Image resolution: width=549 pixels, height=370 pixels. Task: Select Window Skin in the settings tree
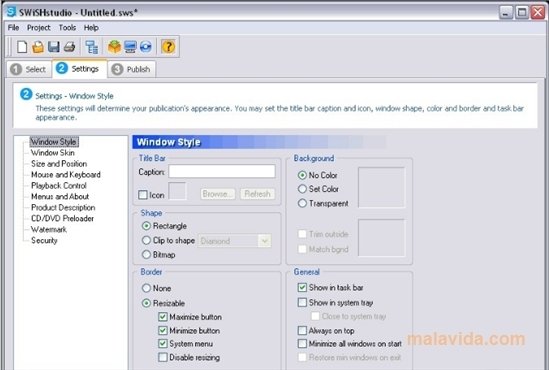coord(53,153)
